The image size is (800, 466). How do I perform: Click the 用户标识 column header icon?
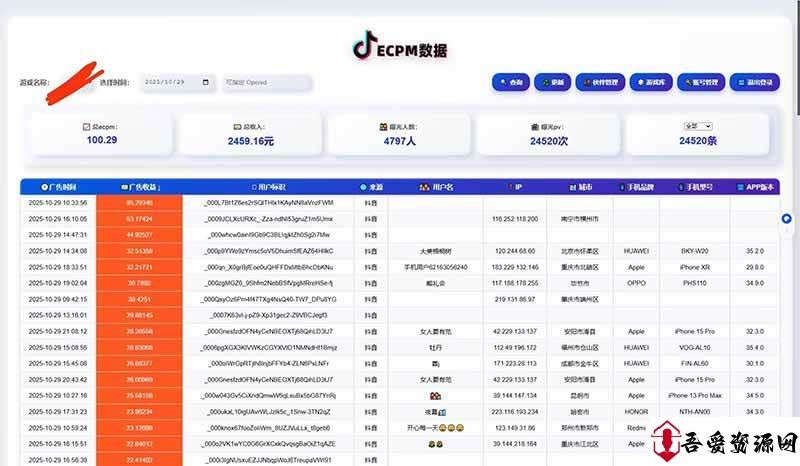point(255,187)
